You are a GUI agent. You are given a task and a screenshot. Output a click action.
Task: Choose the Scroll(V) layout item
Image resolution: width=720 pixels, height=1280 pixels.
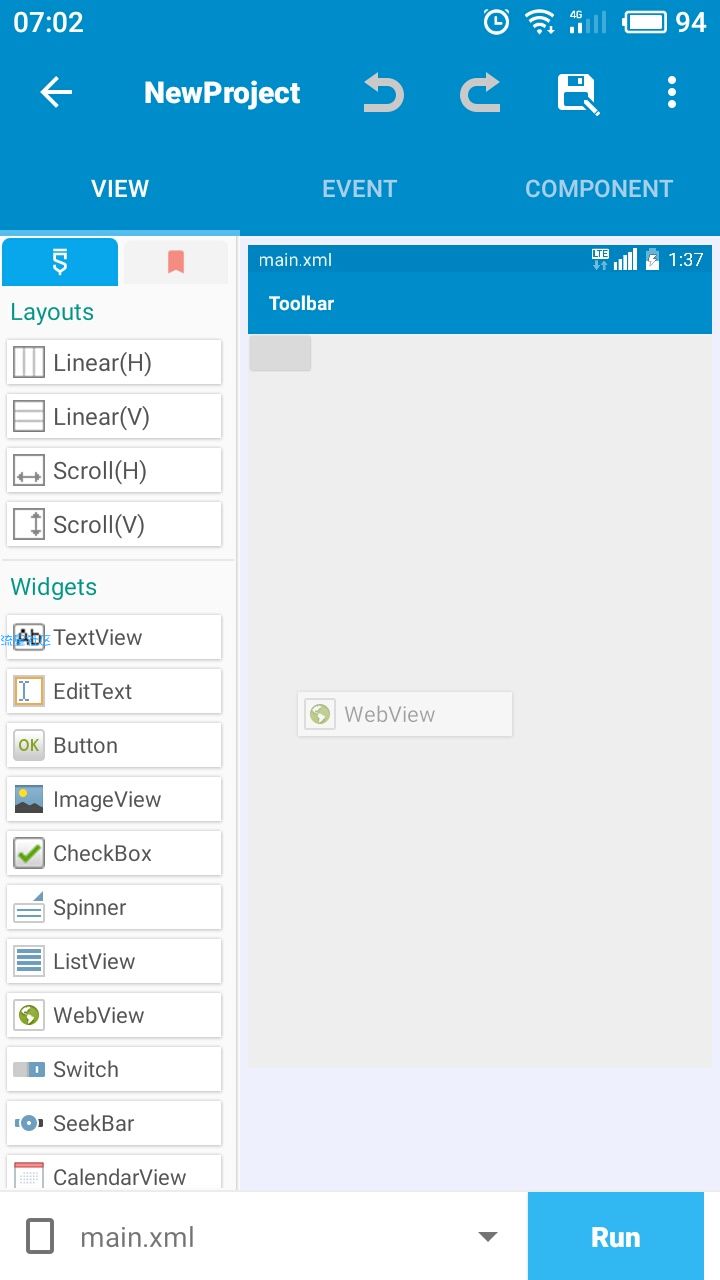click(x=114, y=524)
